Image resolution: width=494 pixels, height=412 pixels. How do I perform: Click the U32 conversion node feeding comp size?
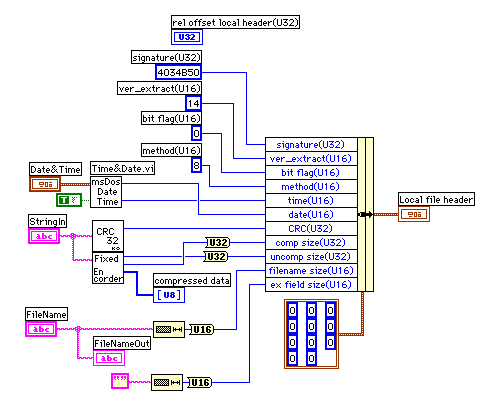click(218, 243)
